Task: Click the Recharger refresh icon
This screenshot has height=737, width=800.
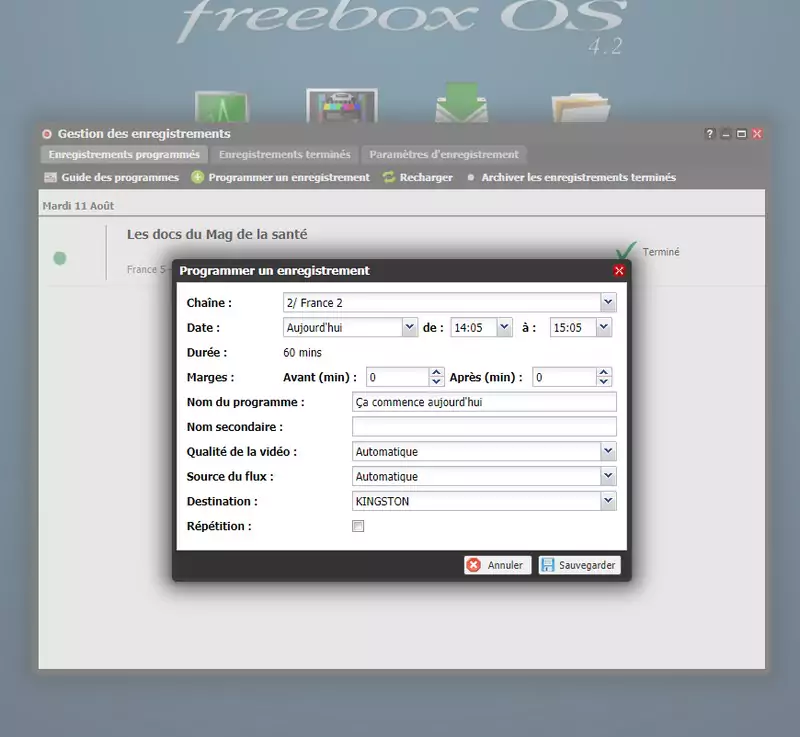Action: pyautogui.click(x=389, y=177)
